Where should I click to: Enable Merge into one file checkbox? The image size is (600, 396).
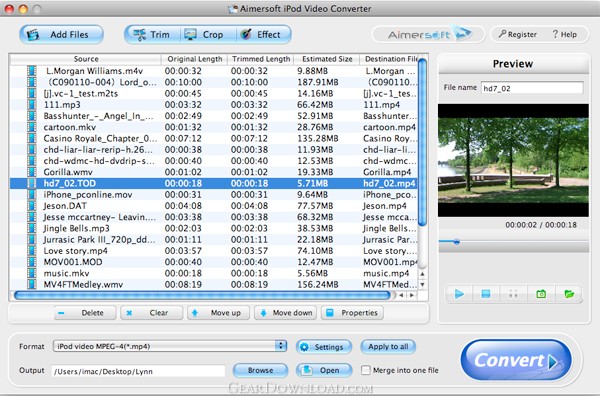click(366, 370)
